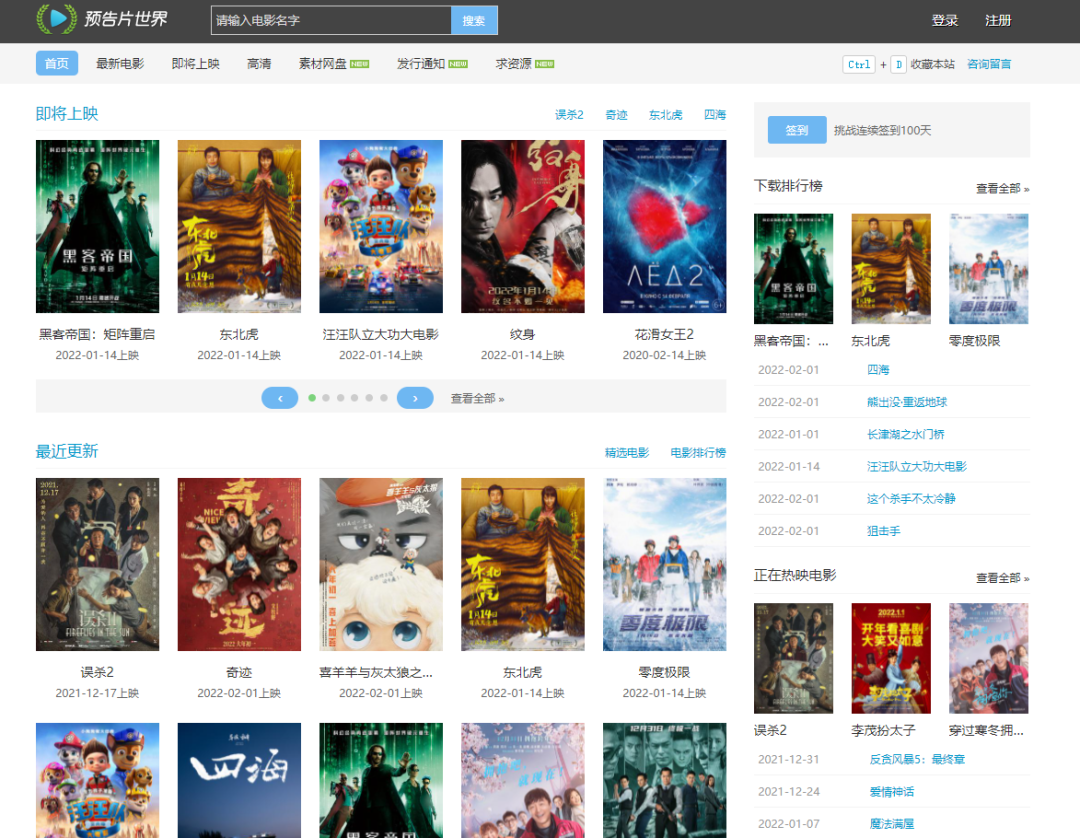Open the 发行通知 navigation item
1080x838 pixels.
point(432,63)
